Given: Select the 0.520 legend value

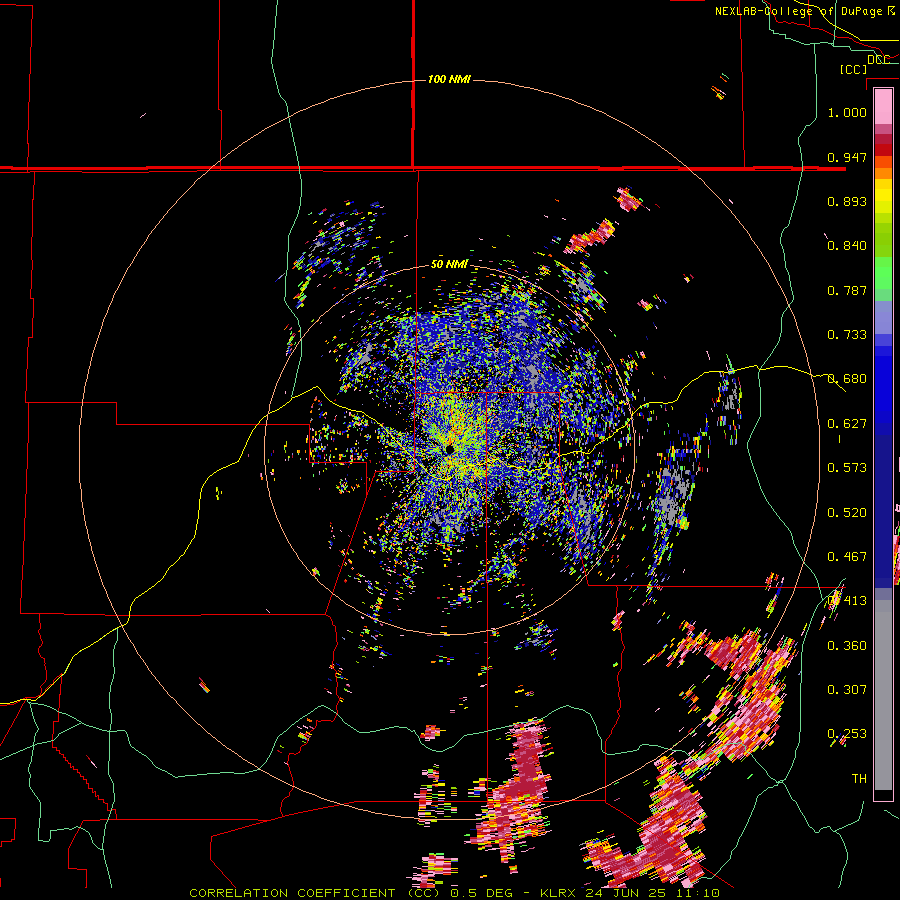Looking at the screenshot, I should click(847, 513).
